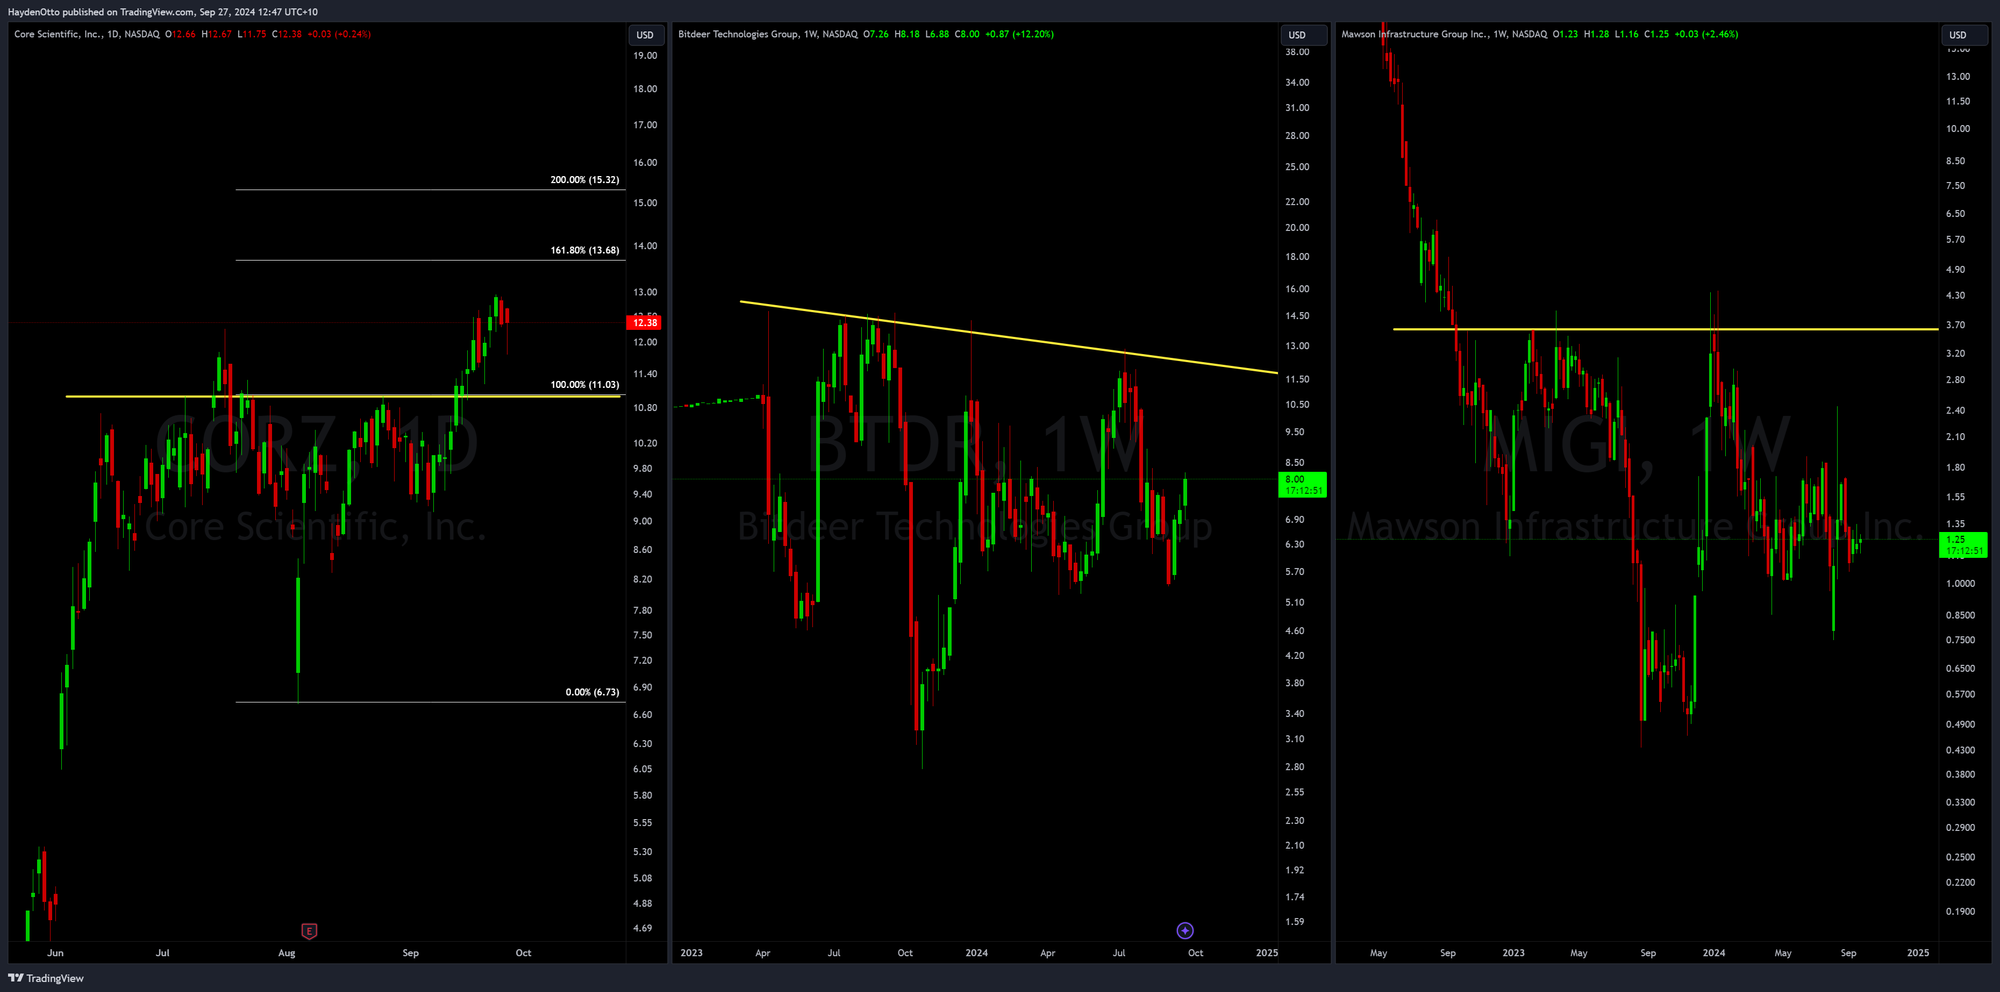Open USD currency selector on Mawson chart
Image resolution: width=2000 pixels, height=992 pixels.
1957,35
